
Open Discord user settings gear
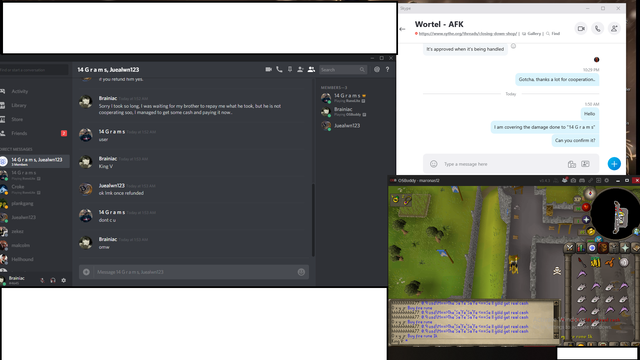(x=64, y=280)
